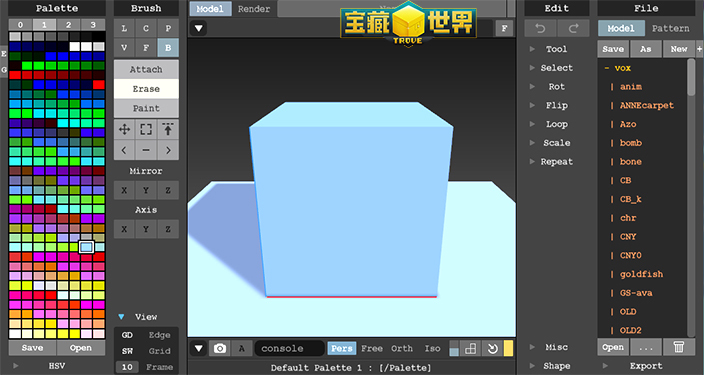Click the console input field

coord(290,349)
